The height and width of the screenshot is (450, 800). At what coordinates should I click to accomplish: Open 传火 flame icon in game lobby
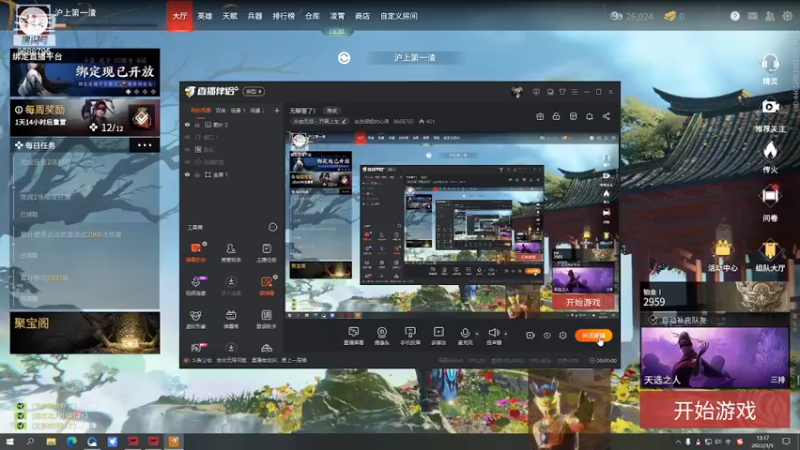pyautogui.click(x=770, y=157)
